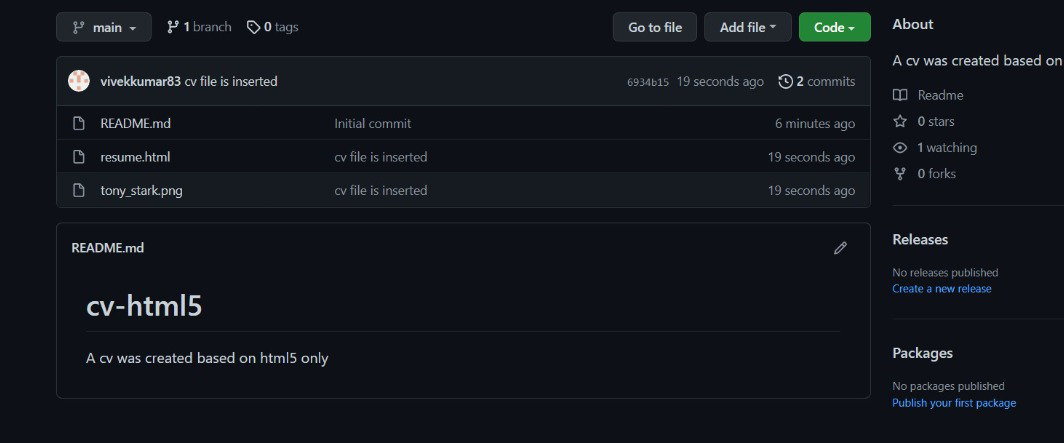Screen dimensions: 1064x443
Task: Click the vivekkumar83 avatar image
Action: point(79,81)
